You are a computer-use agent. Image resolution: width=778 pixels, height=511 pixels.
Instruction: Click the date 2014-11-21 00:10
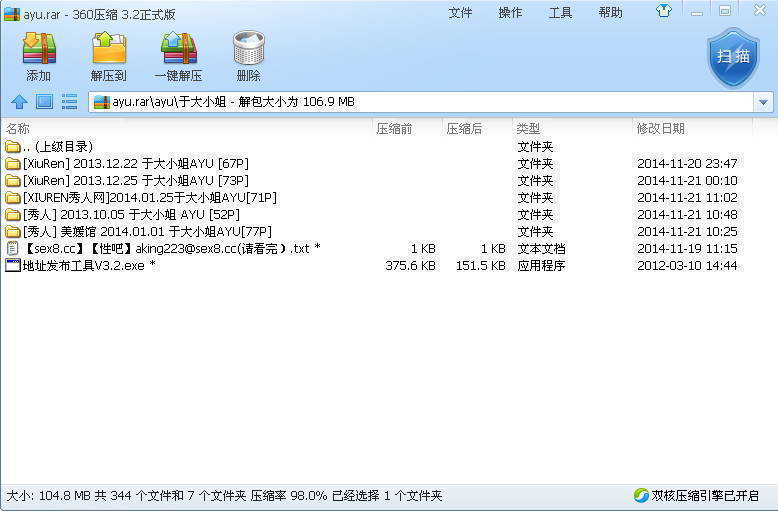click(687, 181)
